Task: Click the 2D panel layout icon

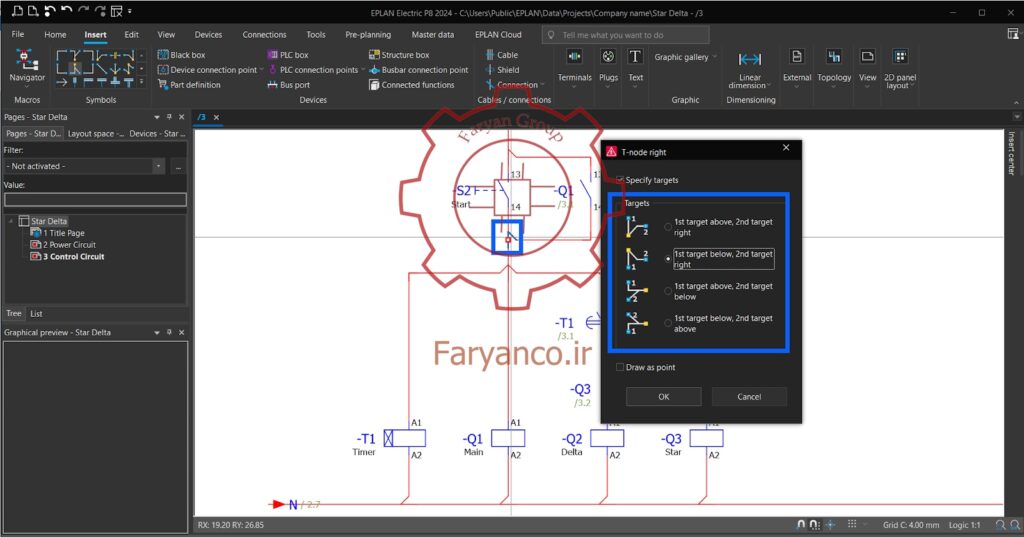Action: (900, 57)
